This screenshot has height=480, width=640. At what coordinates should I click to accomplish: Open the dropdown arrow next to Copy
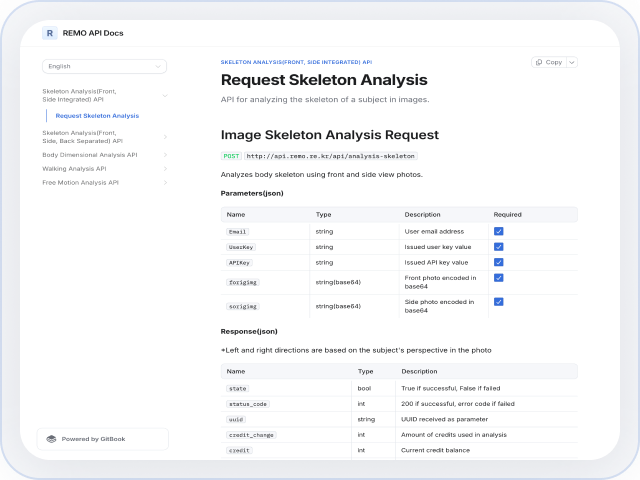pyautogui.click(x=571, y=62)
